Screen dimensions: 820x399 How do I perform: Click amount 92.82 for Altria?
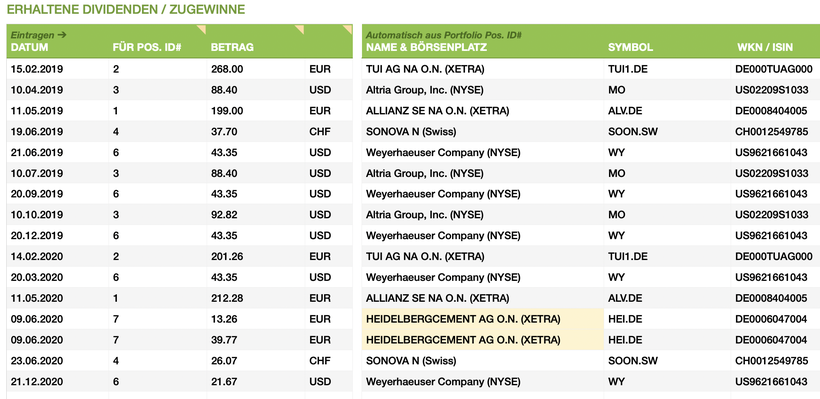tap(224, 215)
